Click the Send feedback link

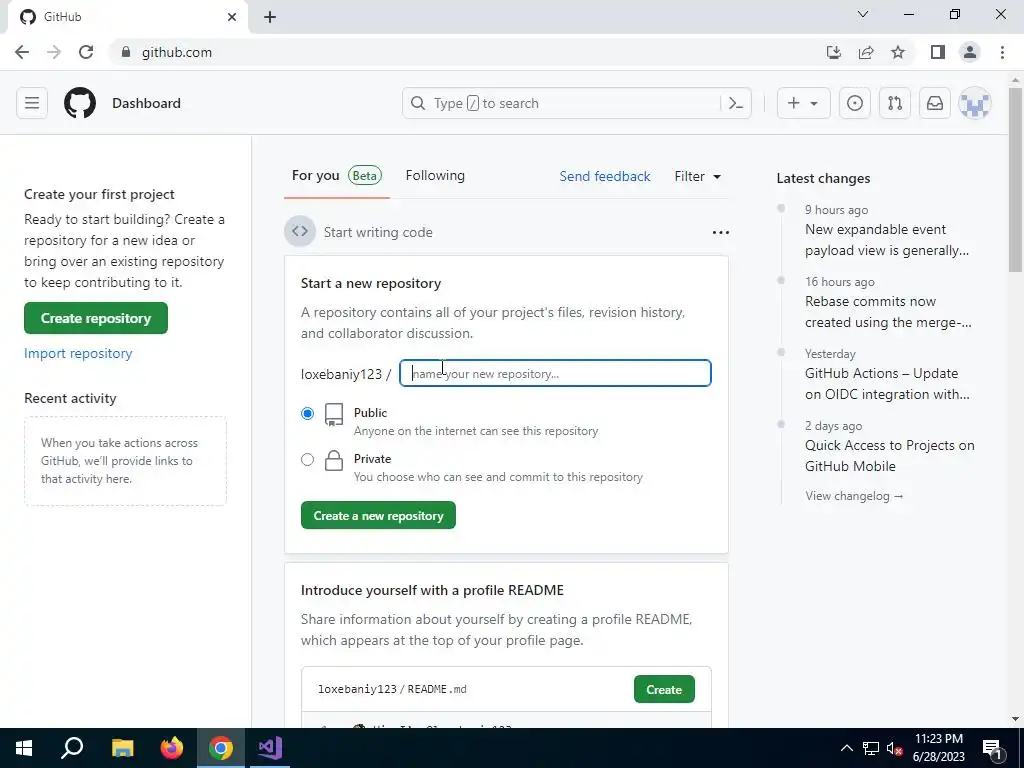605,176
